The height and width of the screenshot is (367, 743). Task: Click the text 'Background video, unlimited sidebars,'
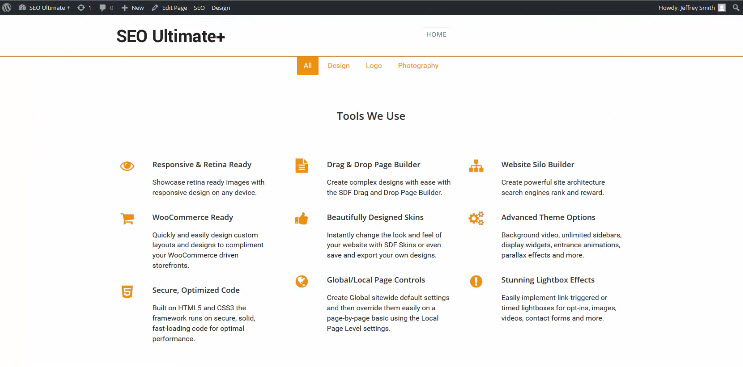562,235
